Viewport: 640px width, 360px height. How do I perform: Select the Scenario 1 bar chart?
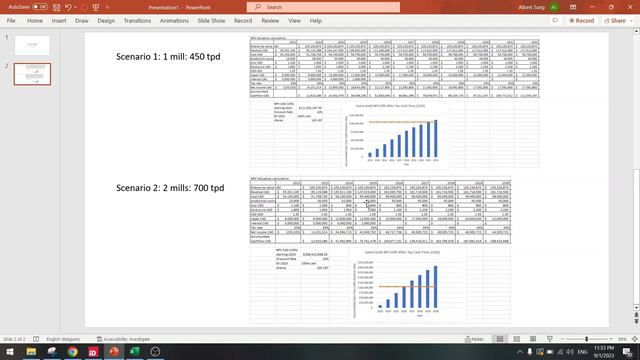396,135
